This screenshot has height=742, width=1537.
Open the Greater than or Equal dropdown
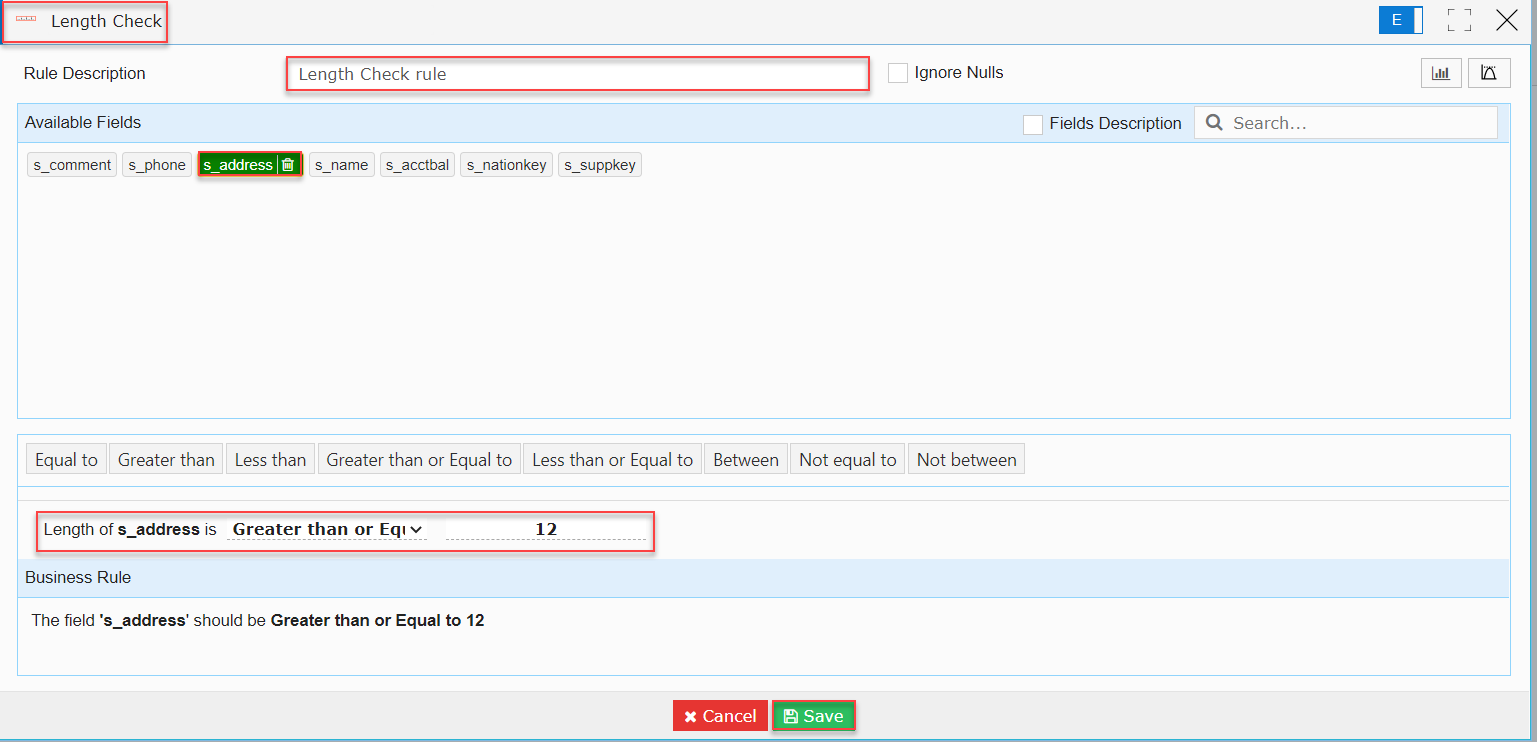pos(326,530)
